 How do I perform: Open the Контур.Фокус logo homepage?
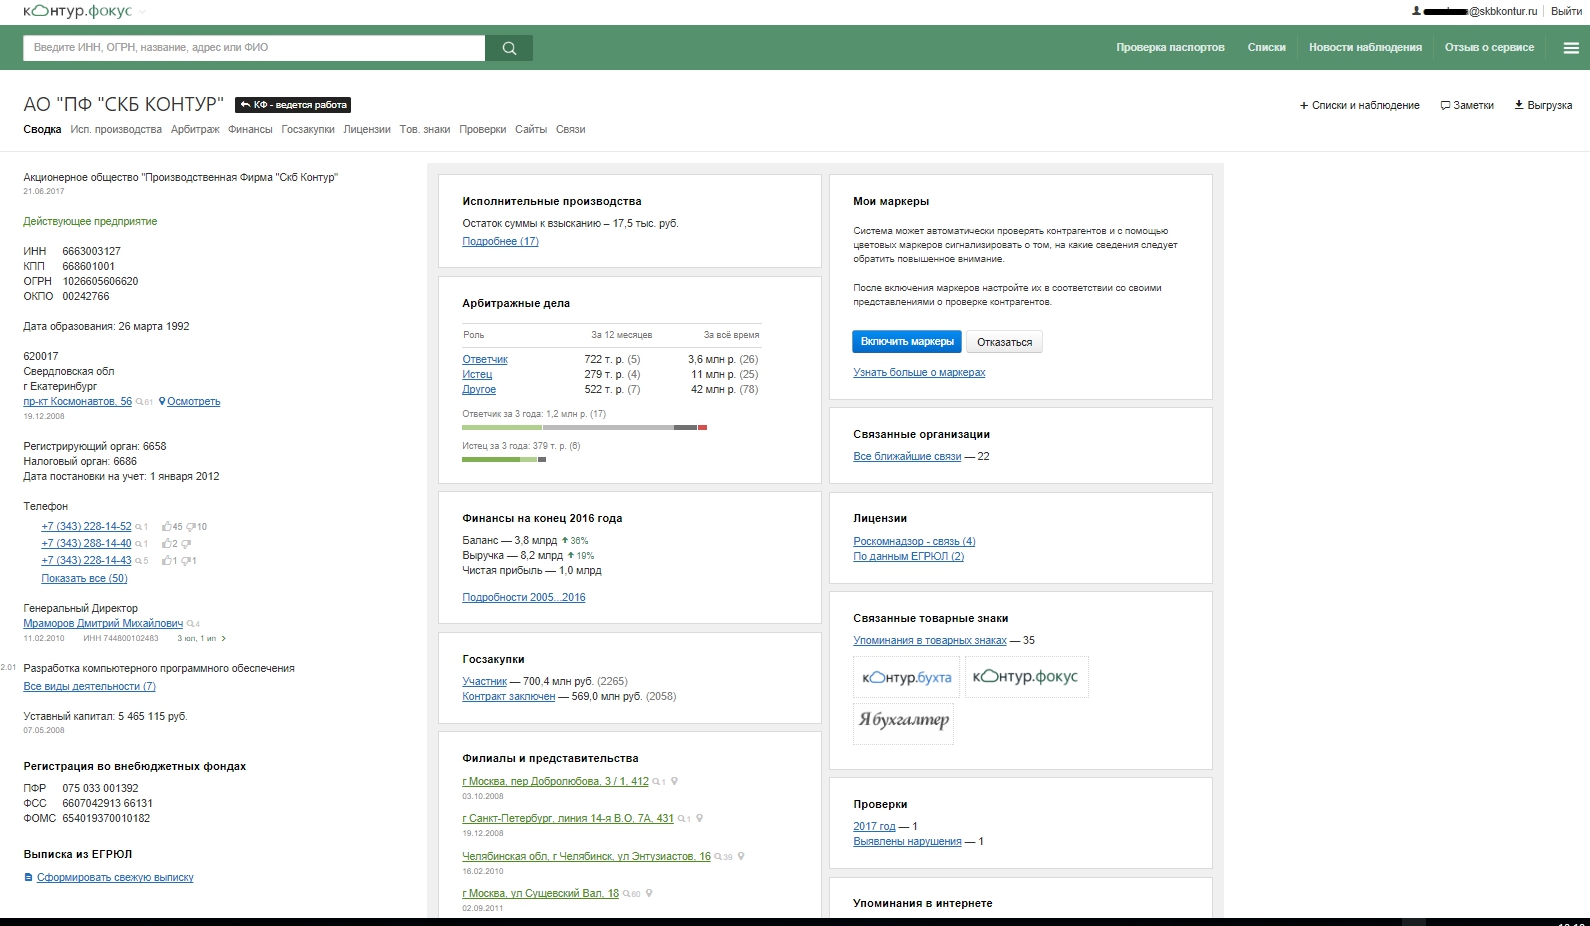click(x=77, y=11)
